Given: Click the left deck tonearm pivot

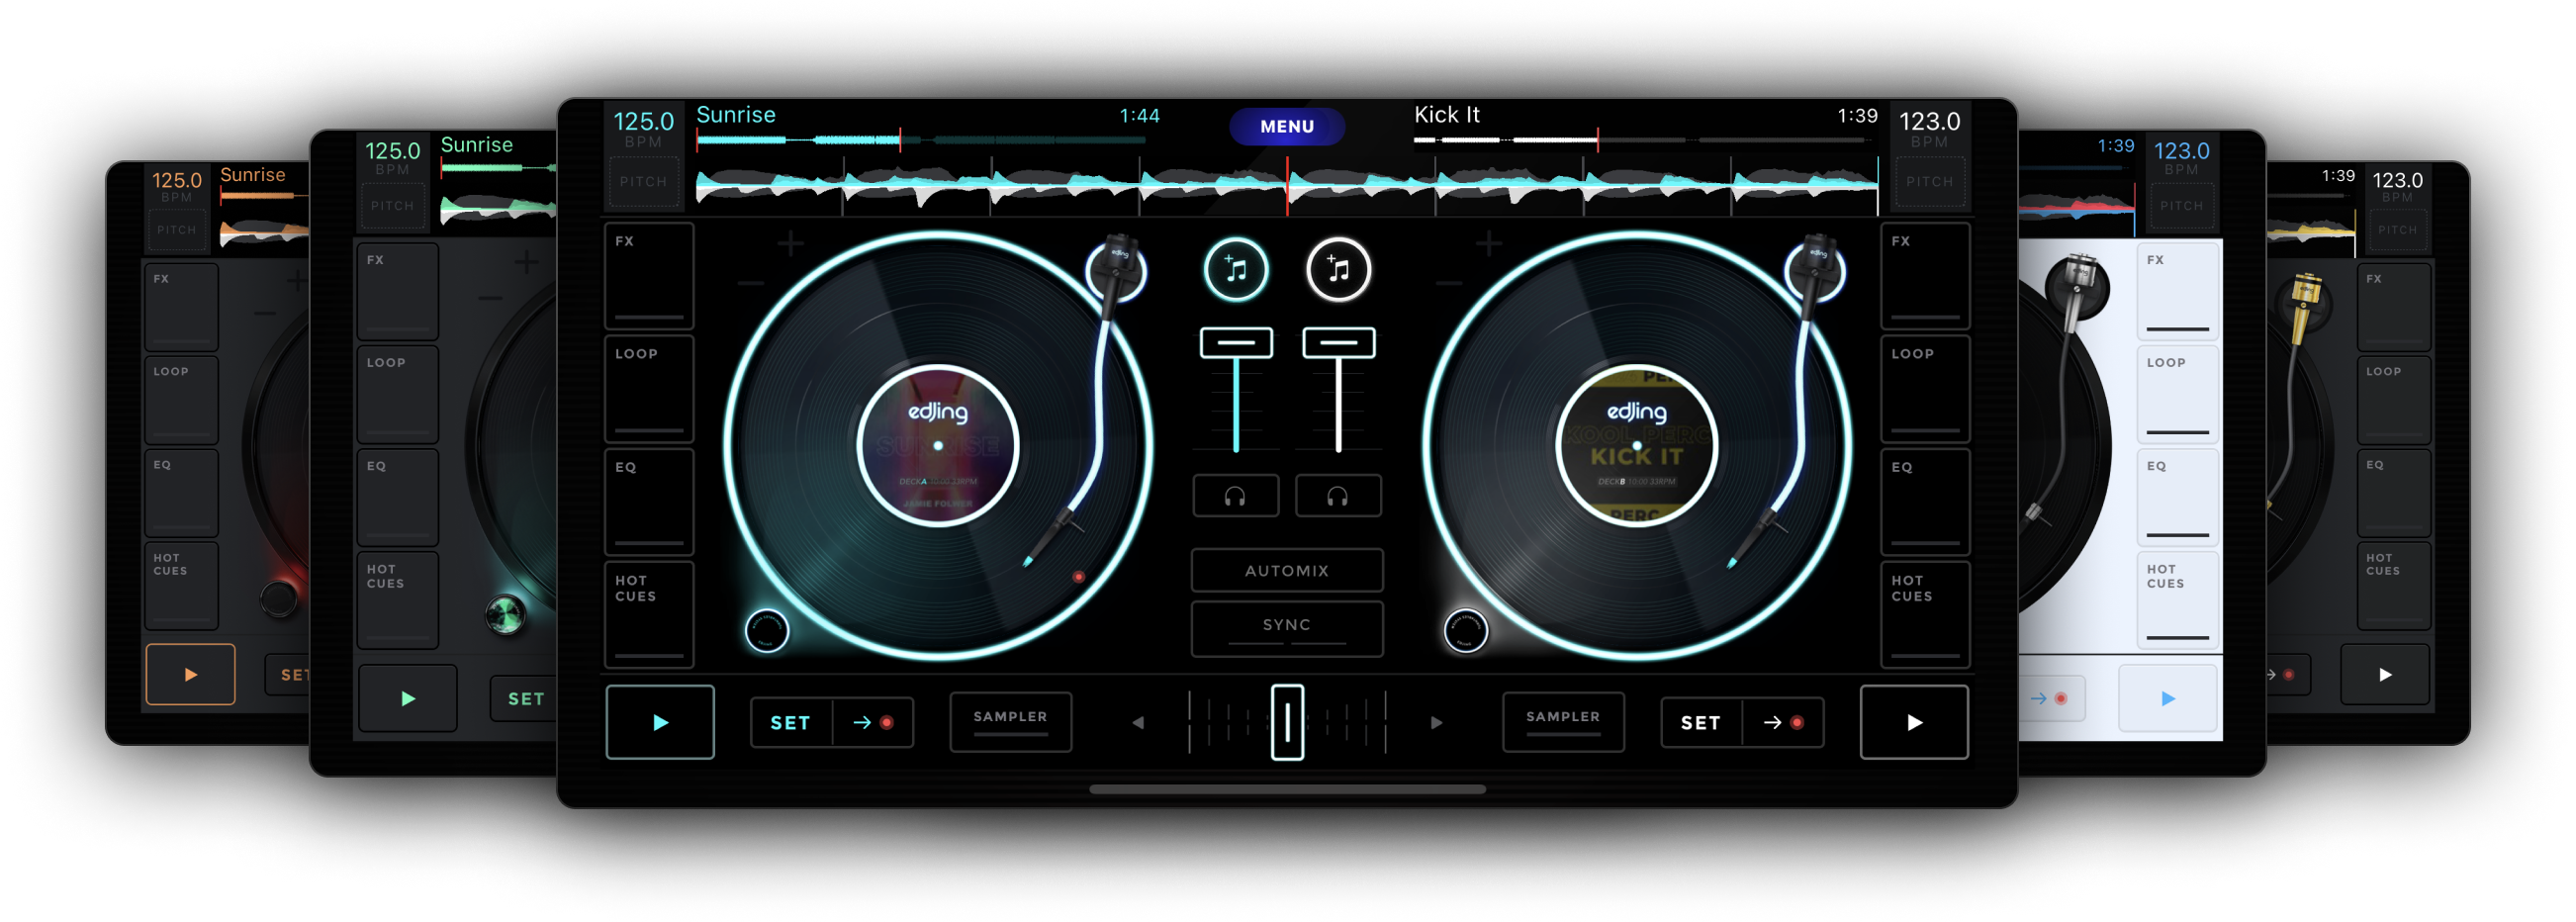Looking at the screenshot, I should coord(1117,269).
